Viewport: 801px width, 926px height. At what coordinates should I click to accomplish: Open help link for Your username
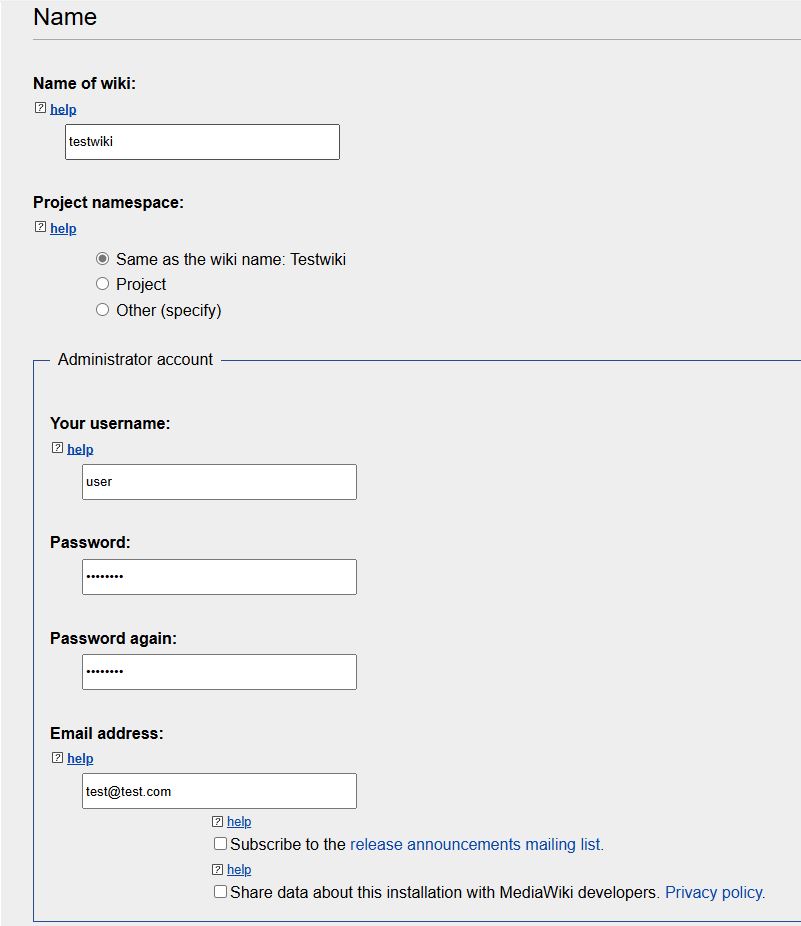tap(80, 449)
